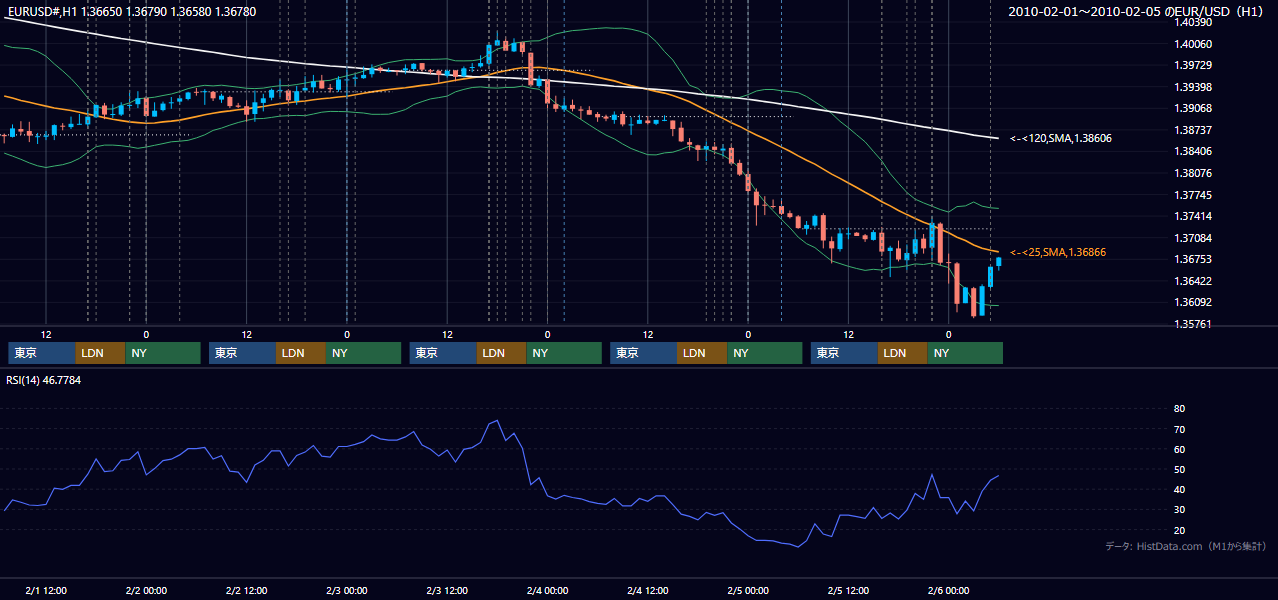Click price axis label 1.38737
This screenshot has width=1278, height=600.
pos(1192,130)
